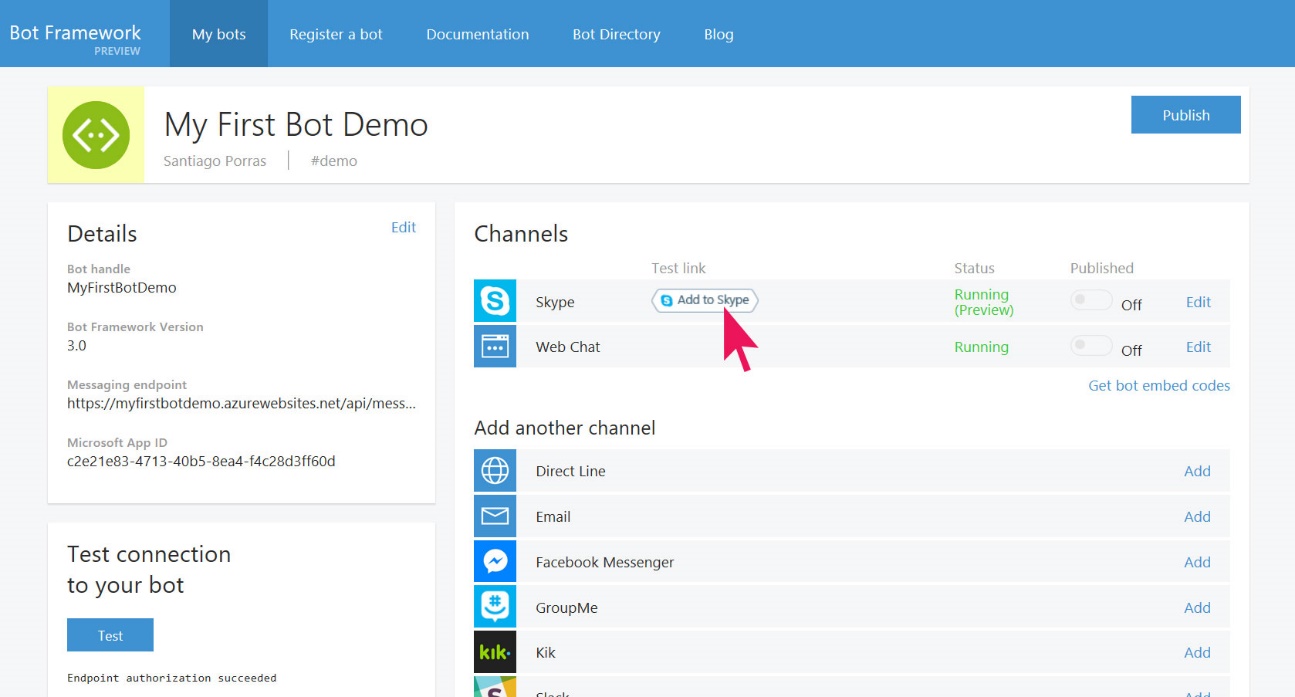Go to the Bot Directory page
Image resolution: width=1295 pixels, height=697 pixels.
pos(616,34)
